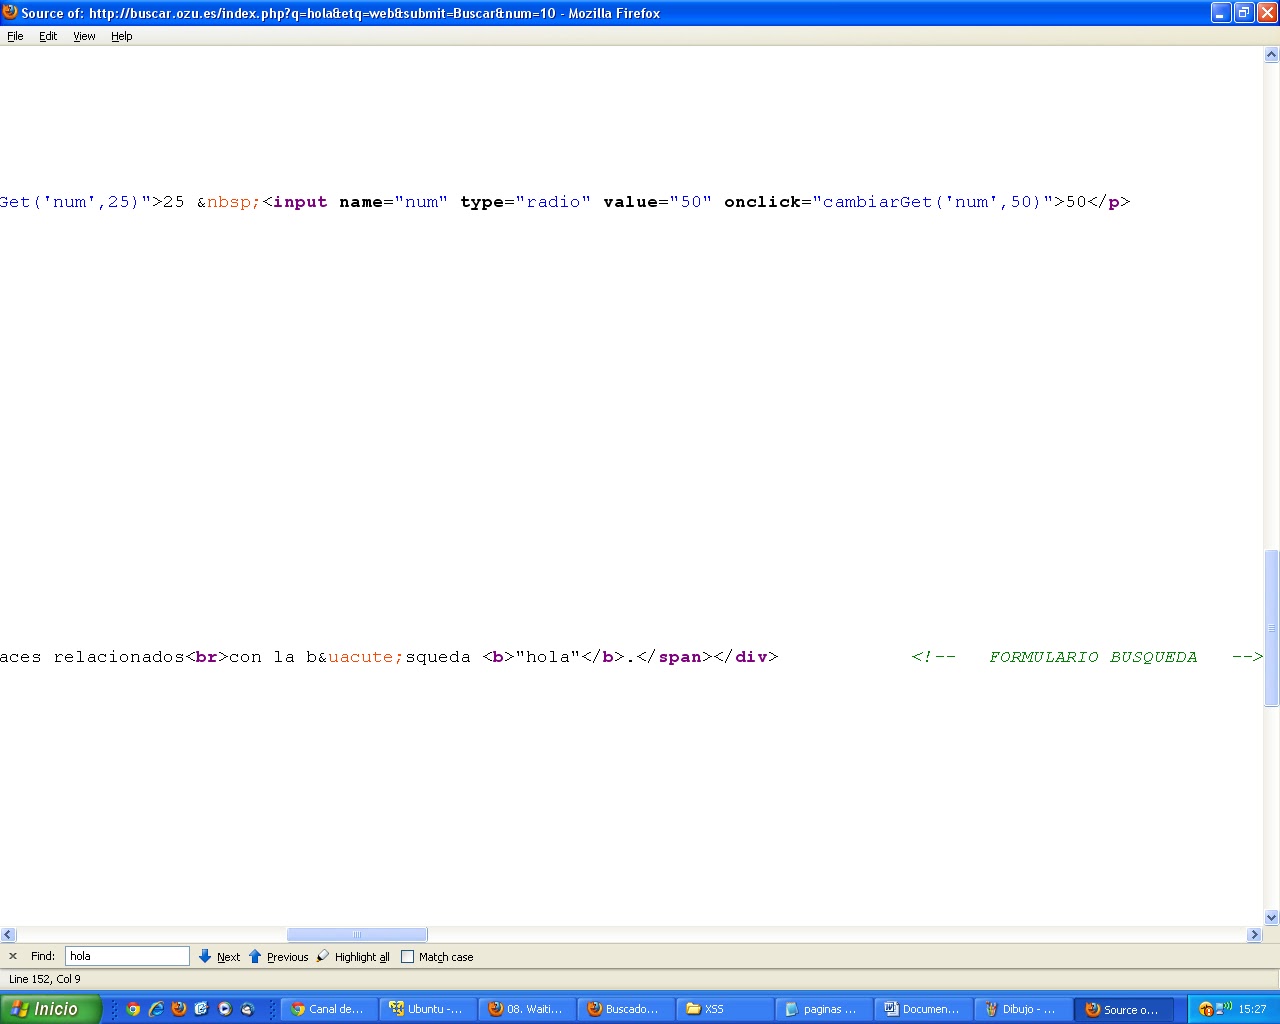Click the vertical scrollbar thumb

point(1272,628)
